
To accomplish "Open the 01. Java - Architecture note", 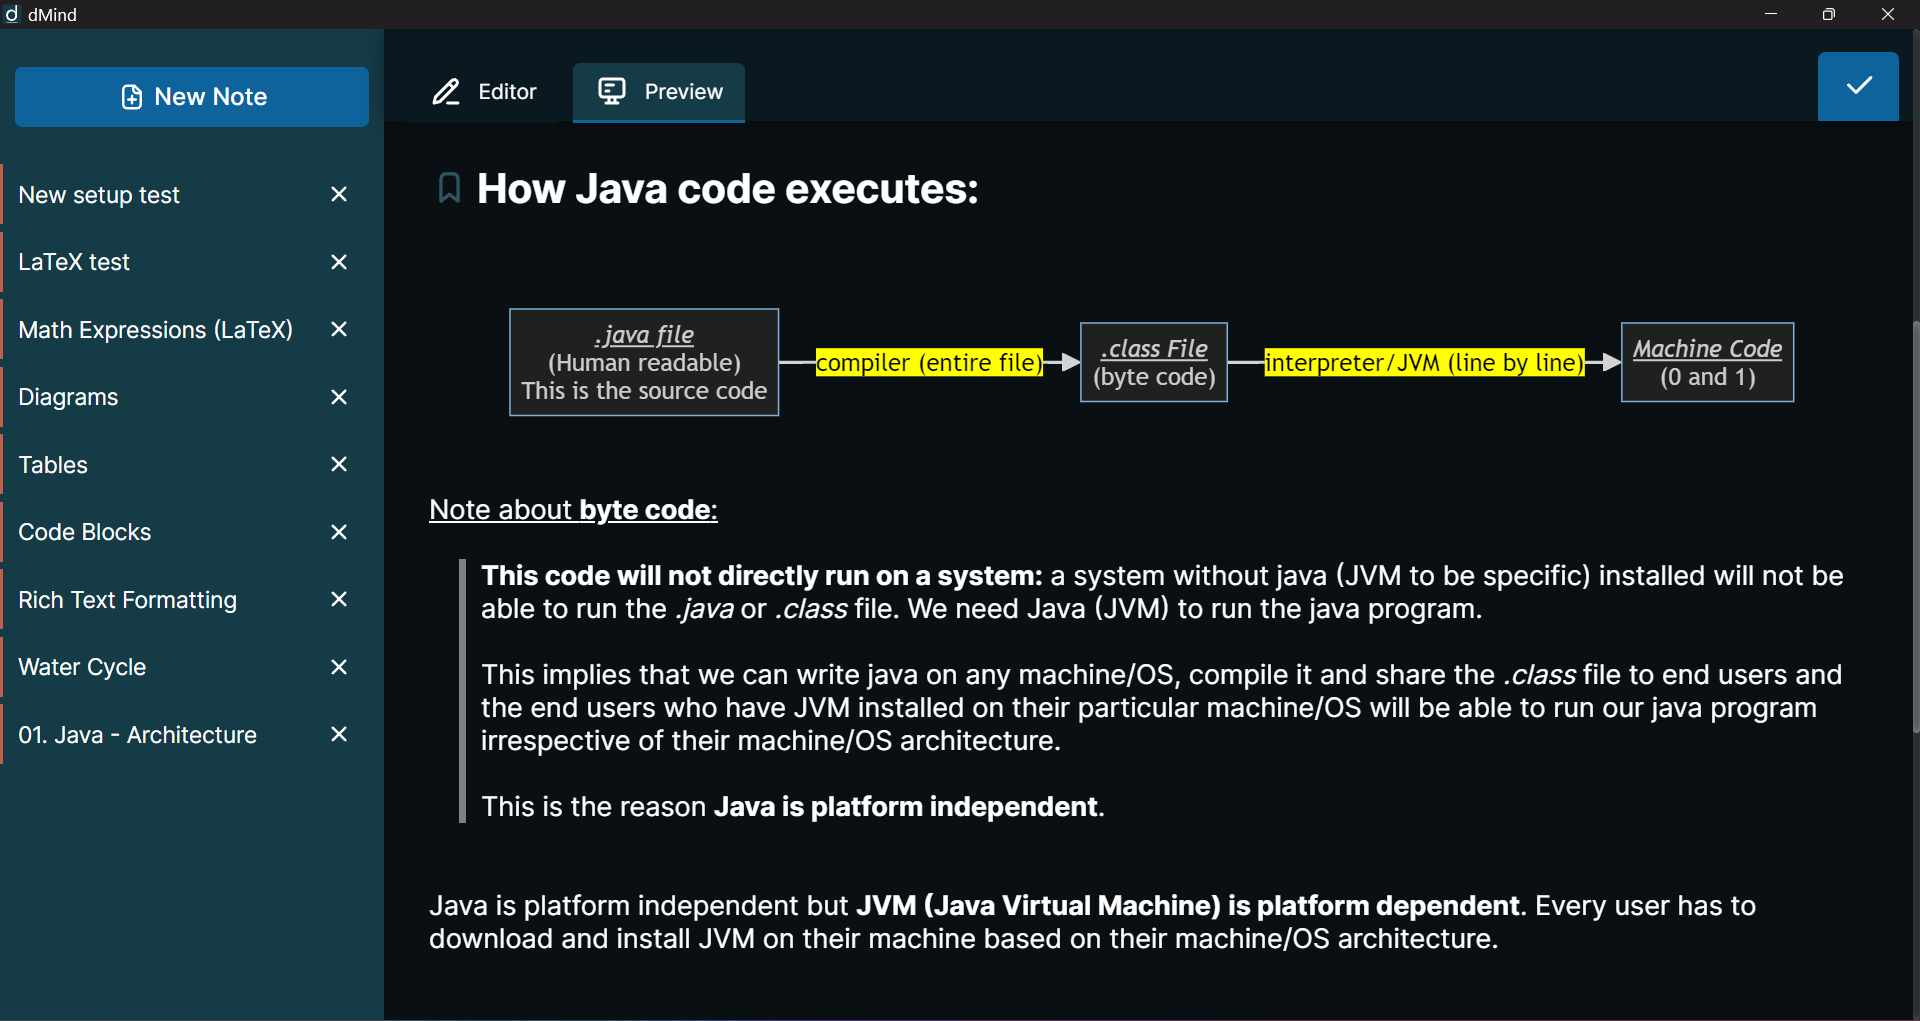I will tap(137, 735).
